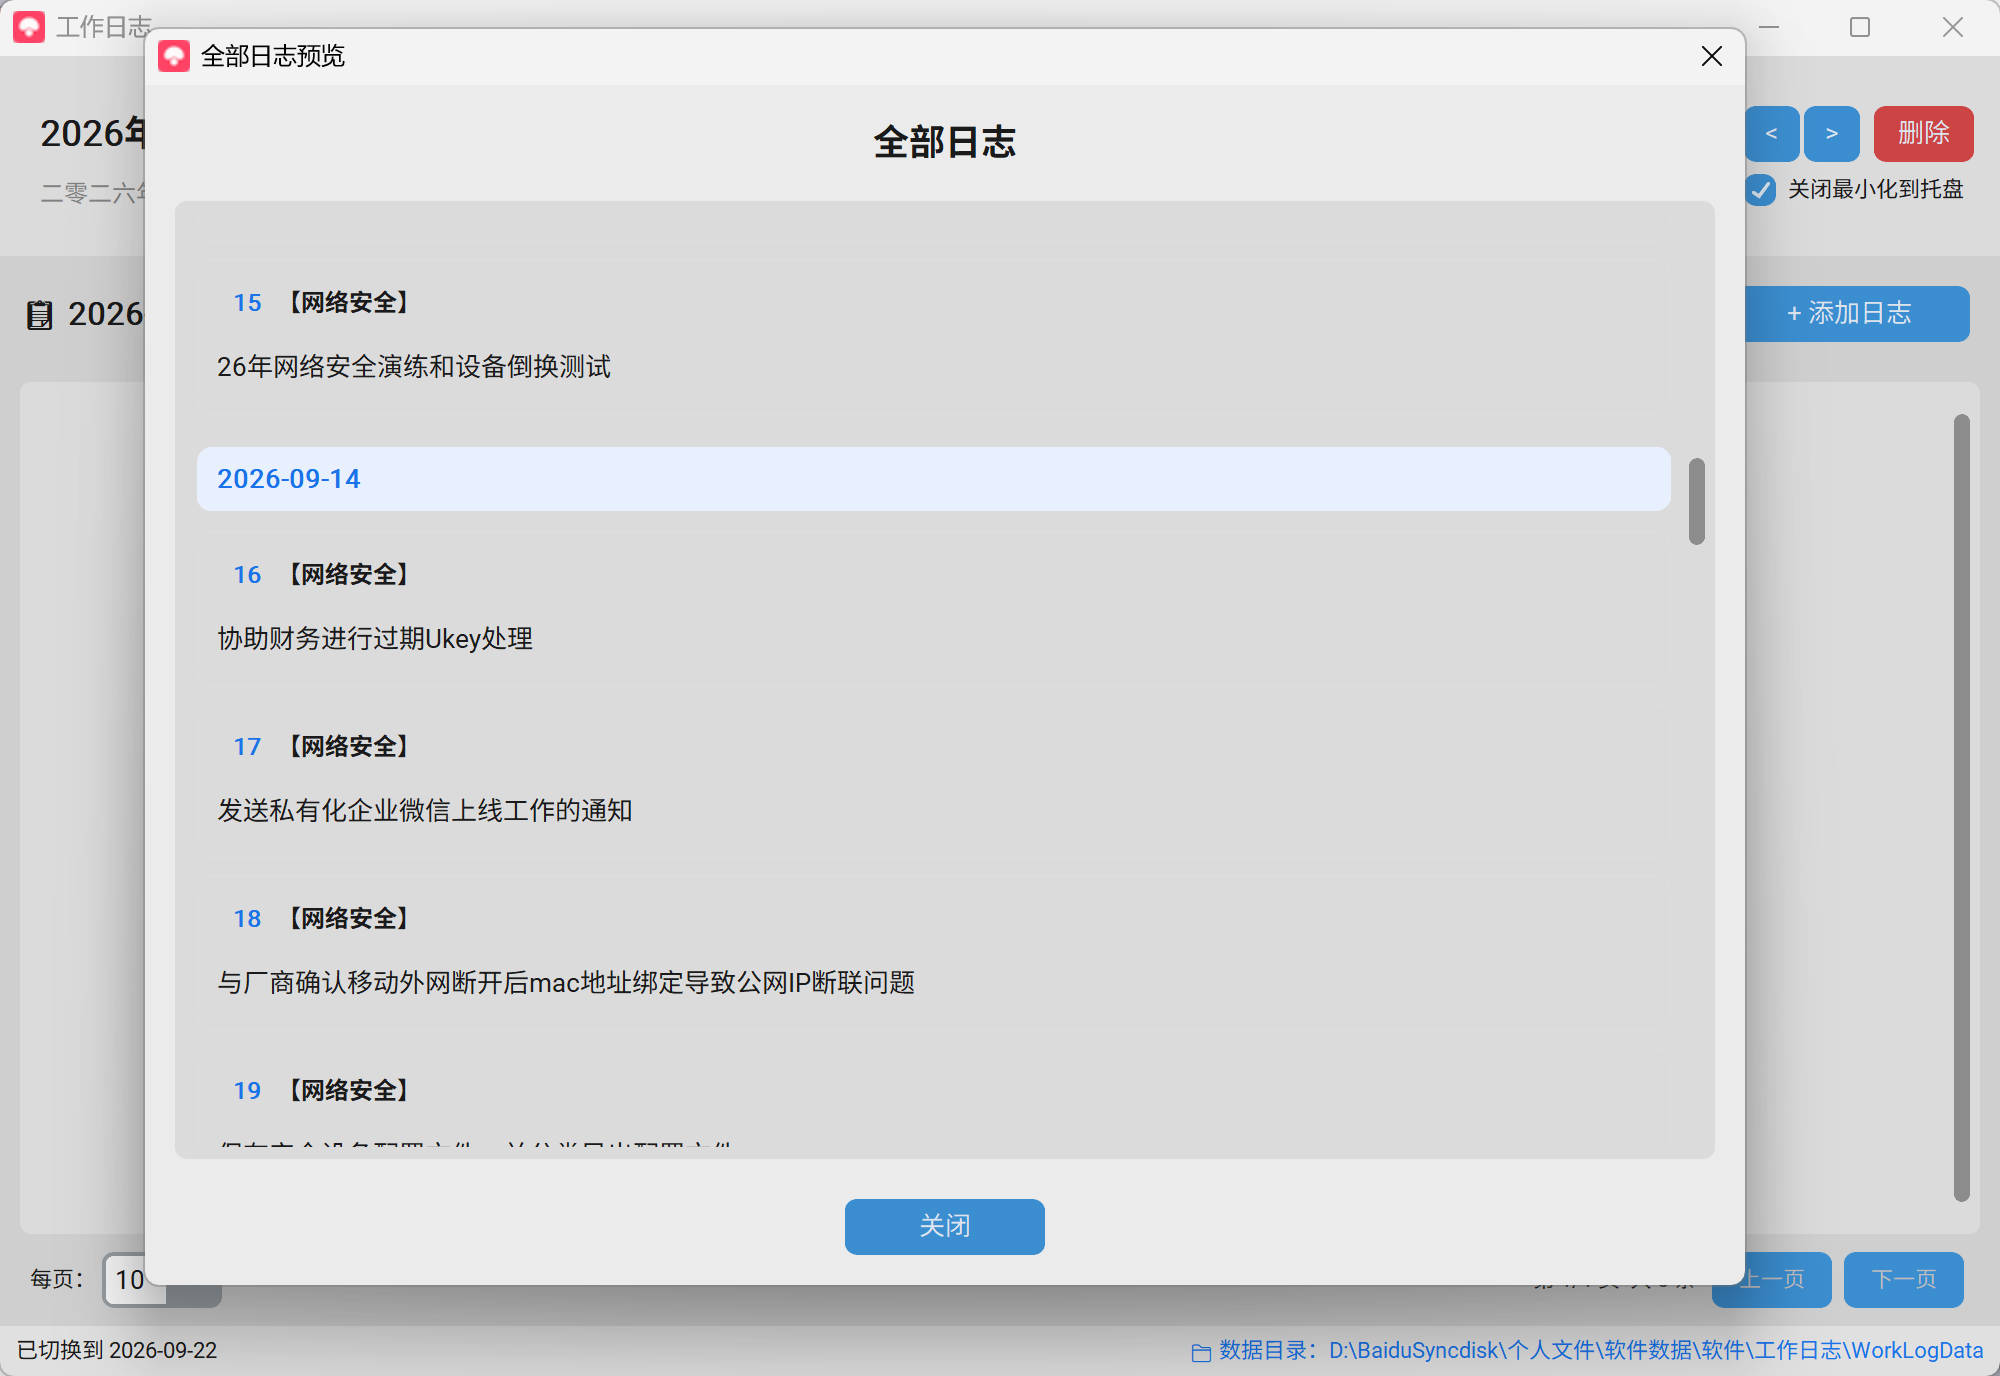Maximize the 工作日志 main window
This screenshot has width=2000, height=1376.
click(x=1860, y=27)
